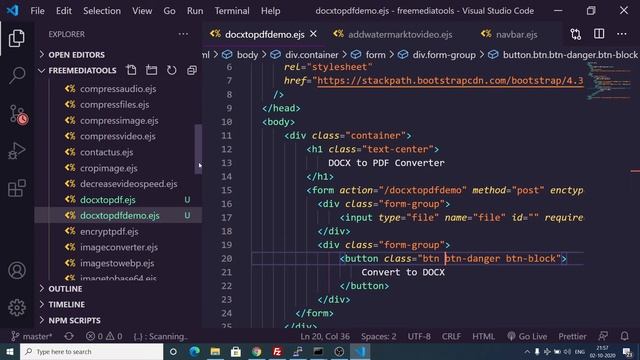Viewport: 640px width, 360px height.
Task: Click New Folder icon in explorer header
Action: pyautogui.click(x=151, y=70)
